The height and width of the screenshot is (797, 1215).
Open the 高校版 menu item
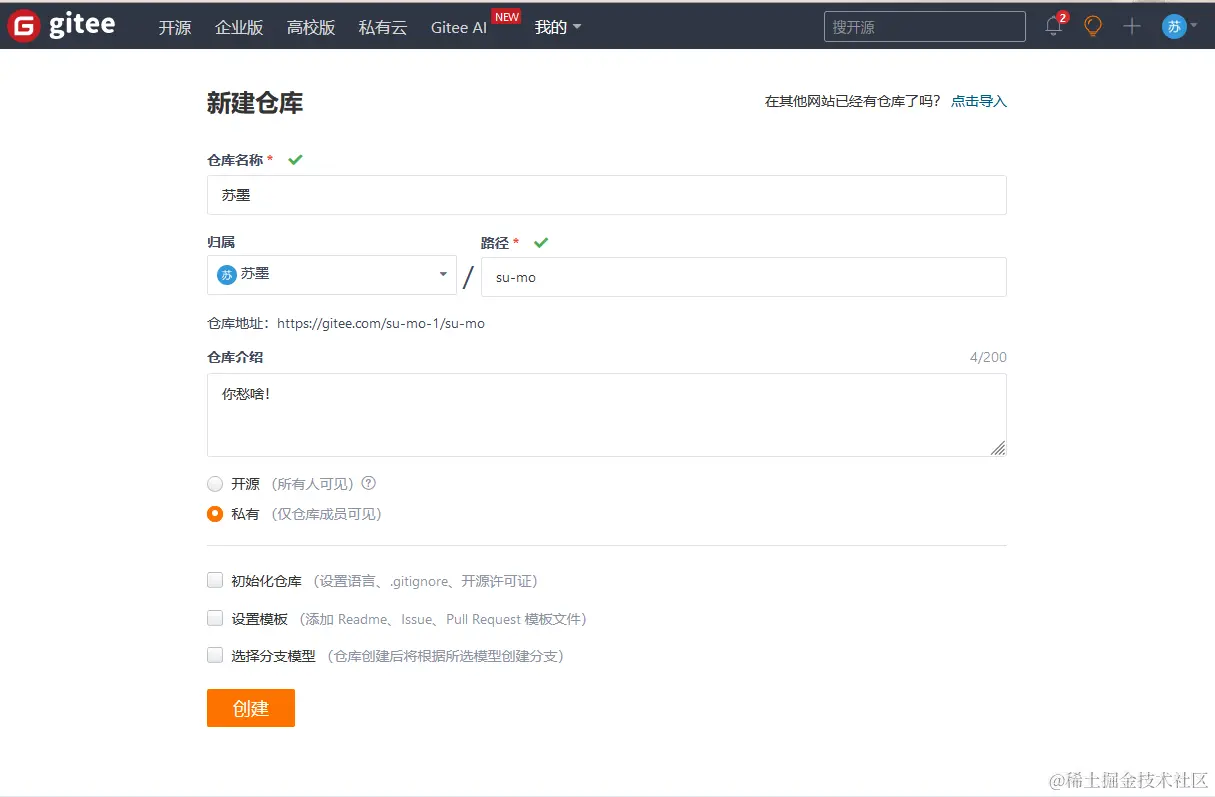(311, 27)
